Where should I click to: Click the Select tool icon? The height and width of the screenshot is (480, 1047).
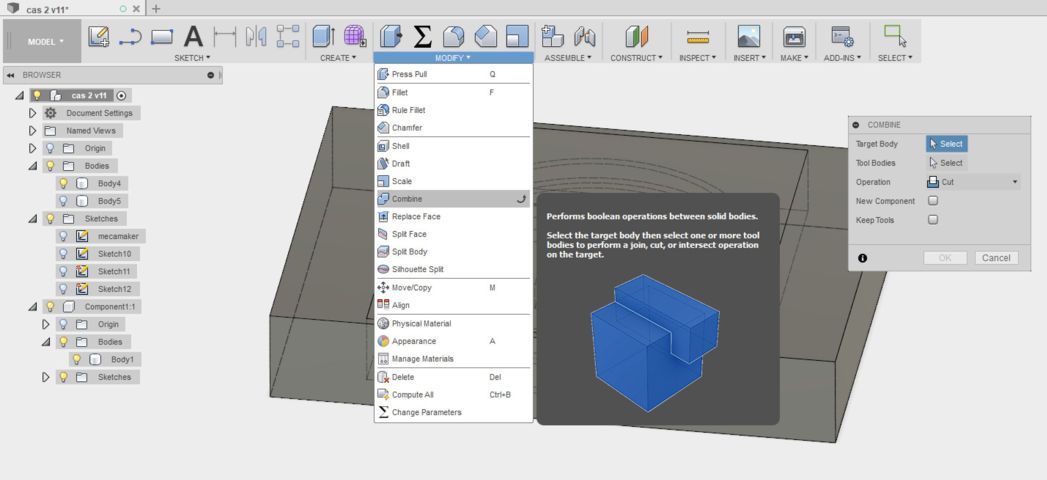click(x=895, y=36)
